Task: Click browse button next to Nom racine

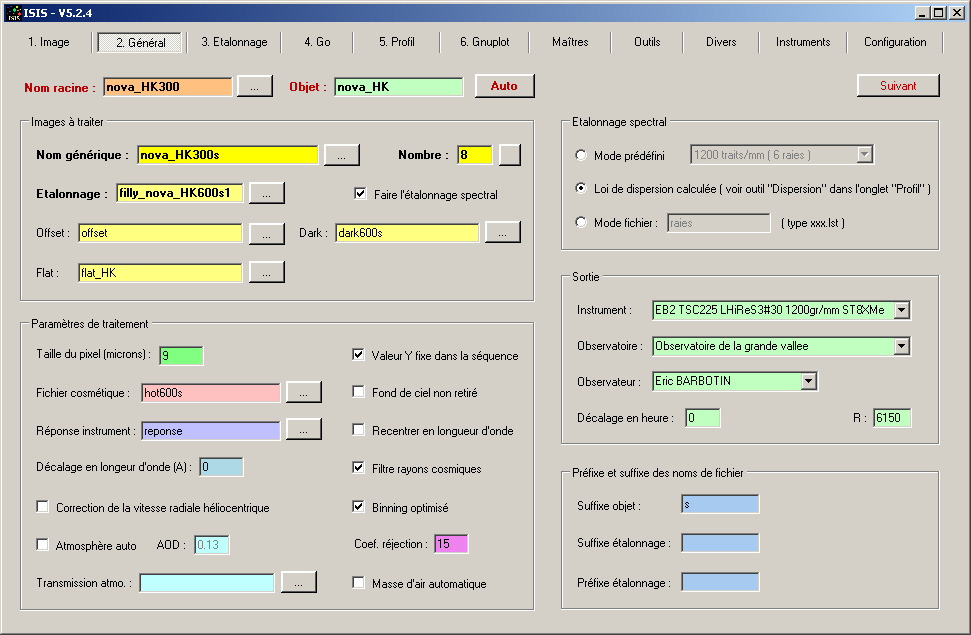Action: pos(254,87)
